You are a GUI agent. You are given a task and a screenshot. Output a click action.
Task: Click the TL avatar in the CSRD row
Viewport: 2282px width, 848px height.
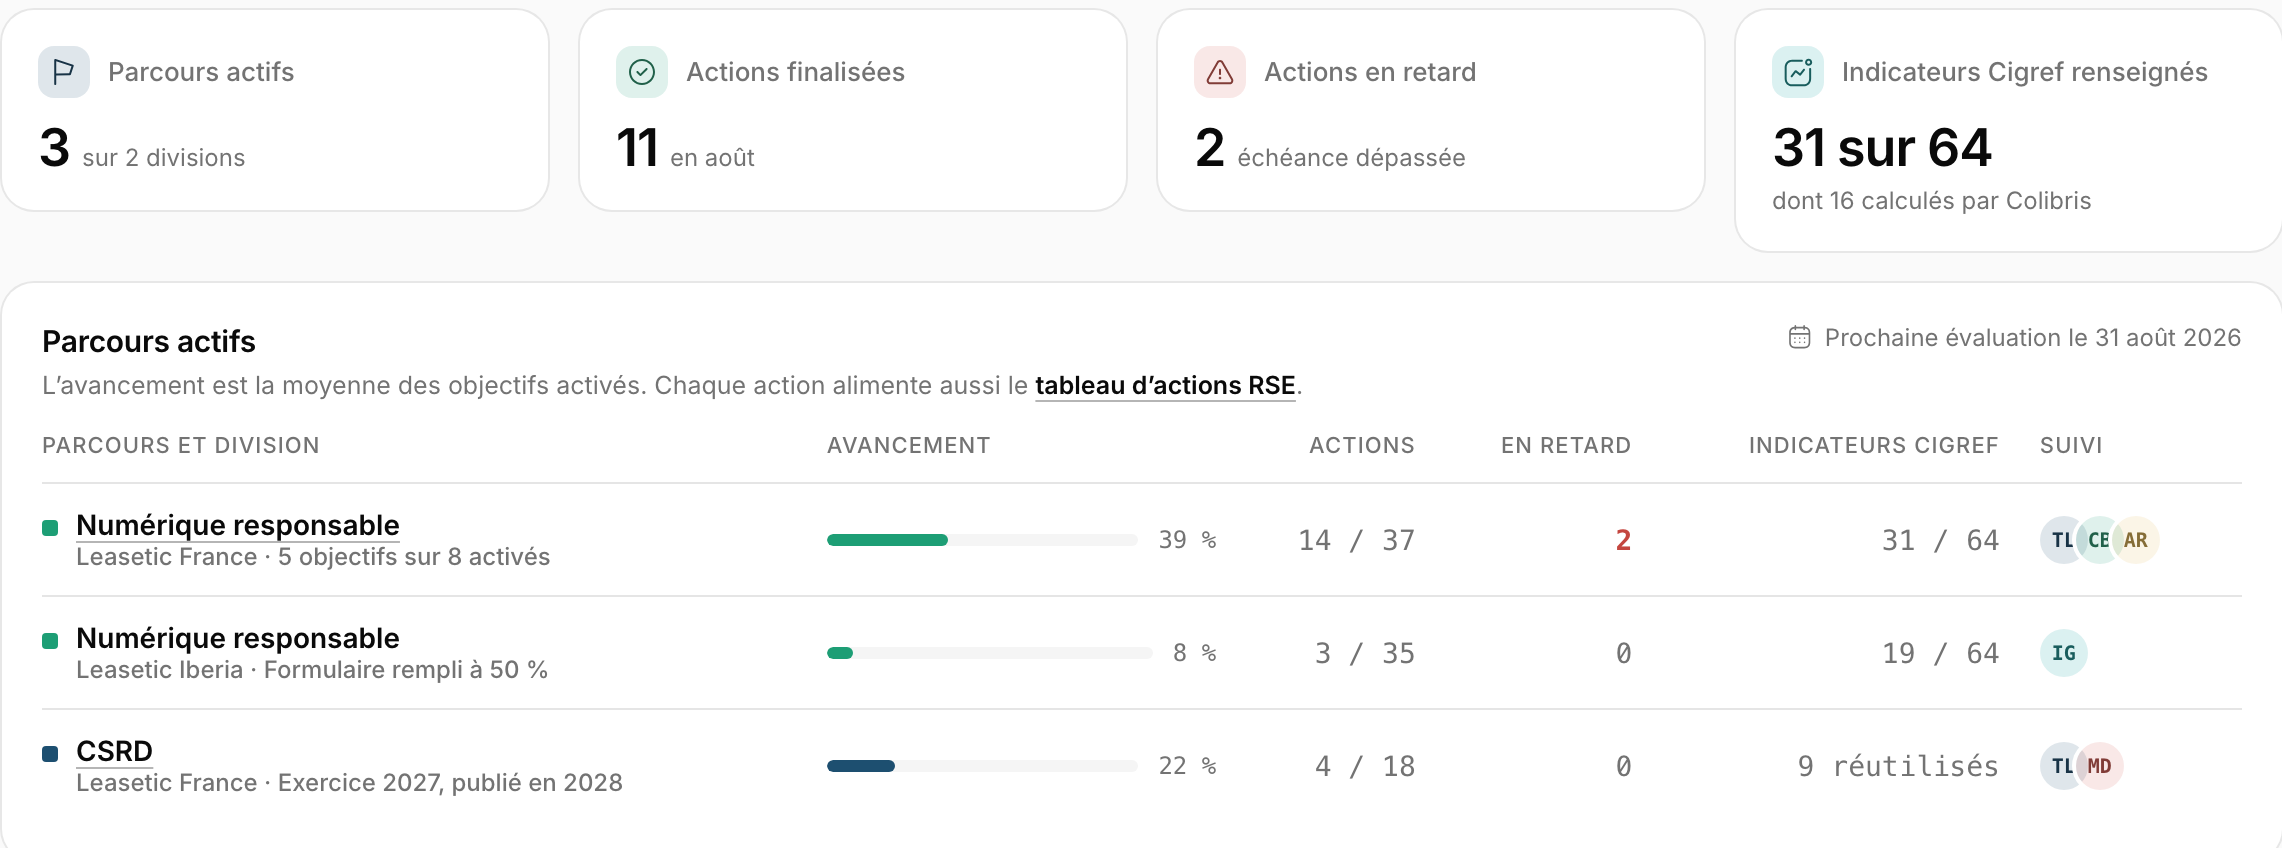(x=2060, y=766)
